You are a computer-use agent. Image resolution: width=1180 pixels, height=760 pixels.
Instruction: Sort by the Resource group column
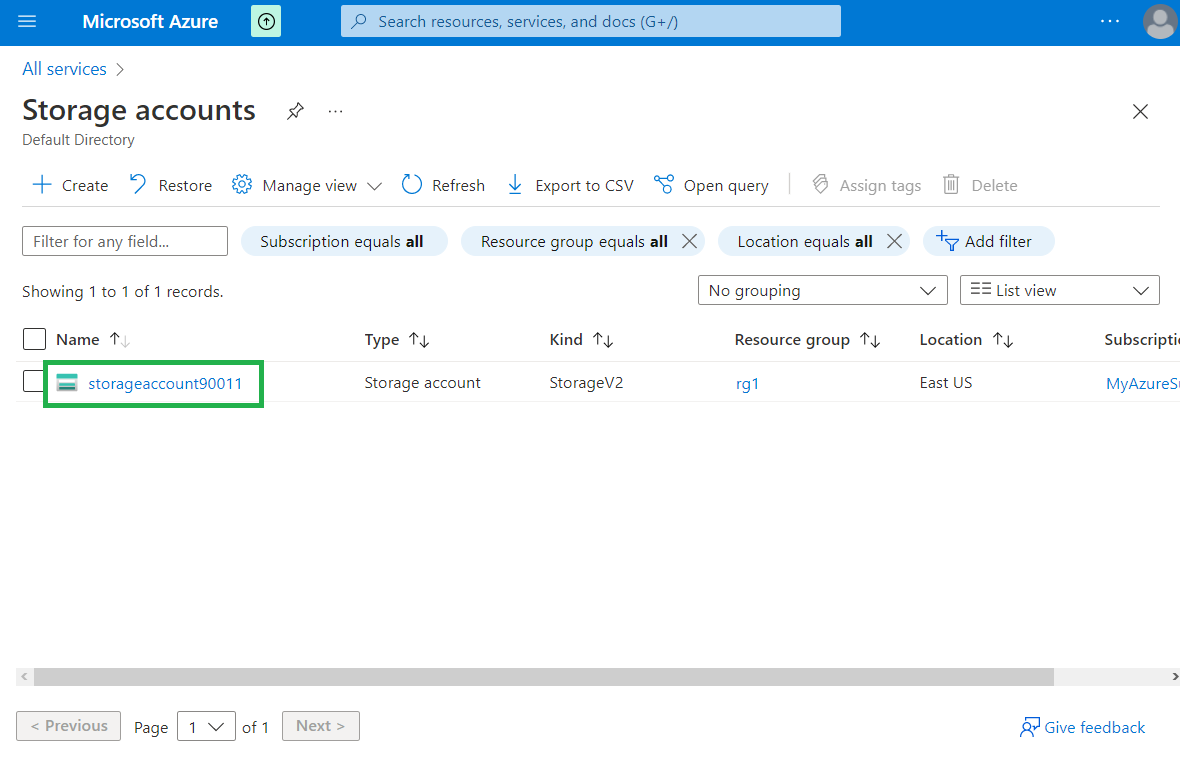tap(807, 340)
